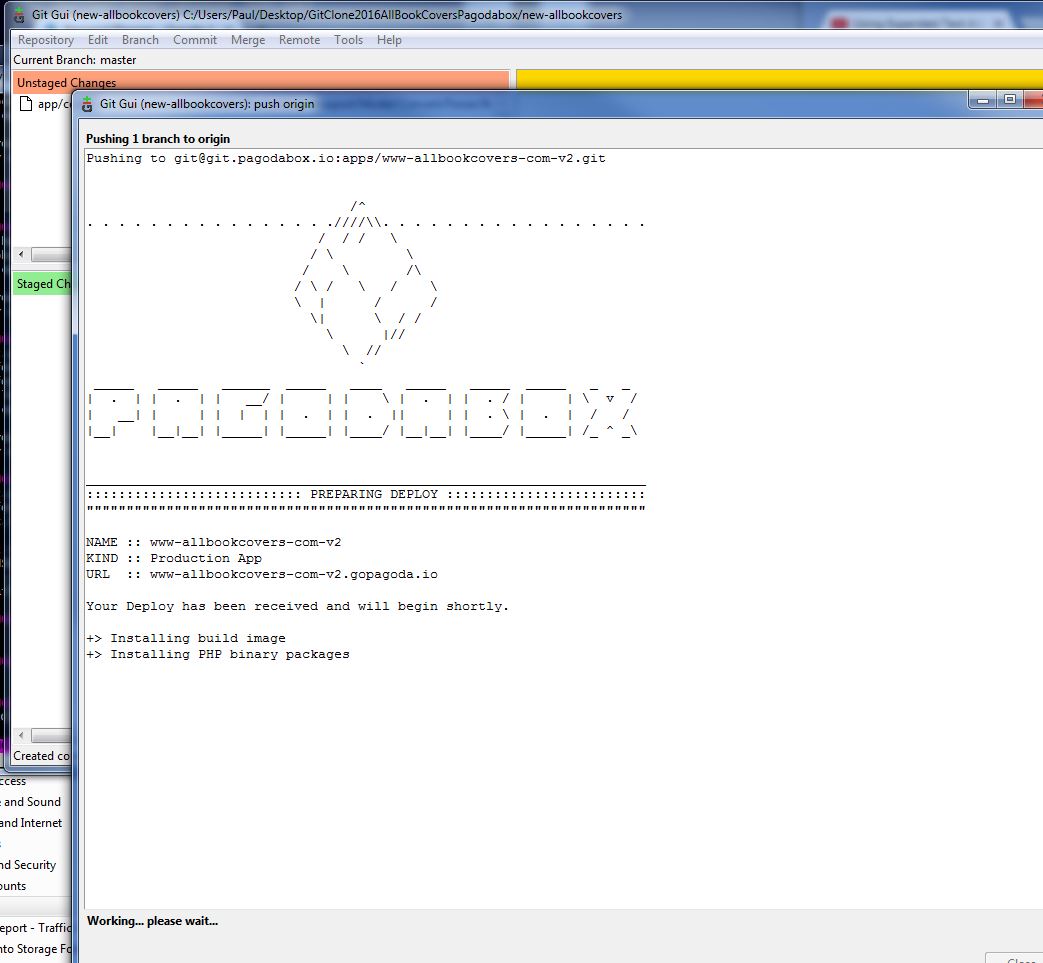The image size is (1043, 963).
Task: Click the 'eport - Traffic' item in the background window
Action: [x=35, y=928]
